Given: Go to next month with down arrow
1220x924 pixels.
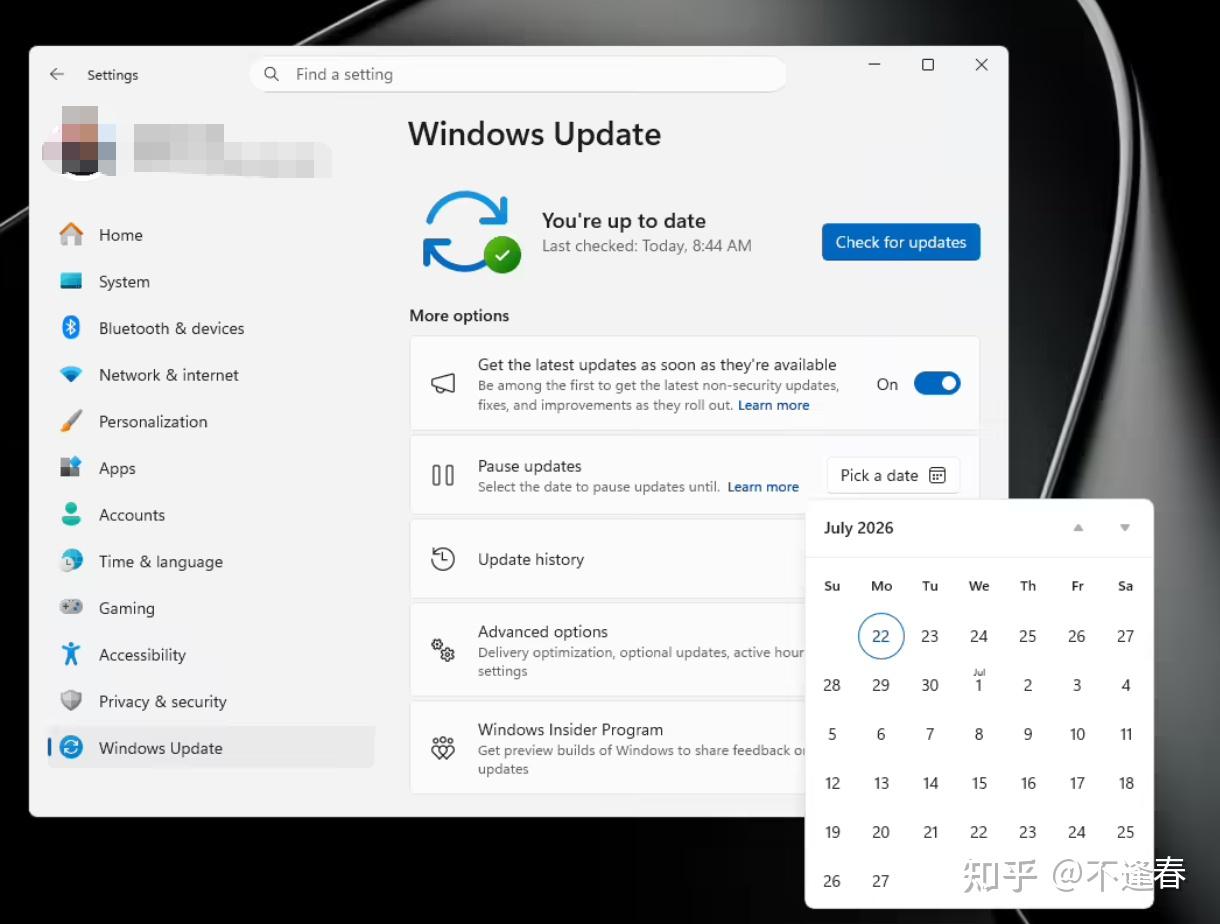Looking at the screenshot, I should 1125,528.
